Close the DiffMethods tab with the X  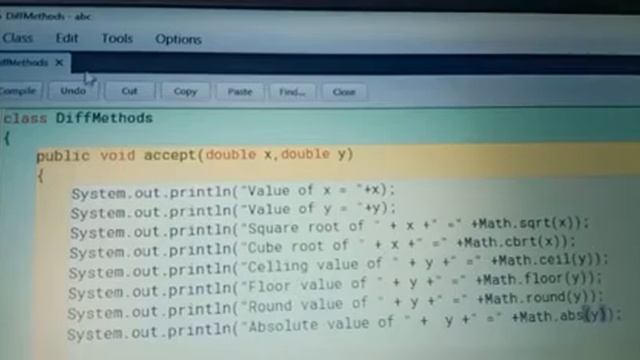pos(59,62)
